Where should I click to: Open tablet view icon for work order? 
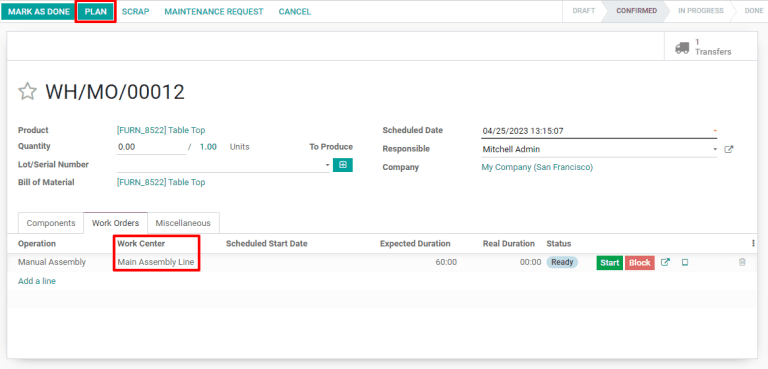pos(685,263)
